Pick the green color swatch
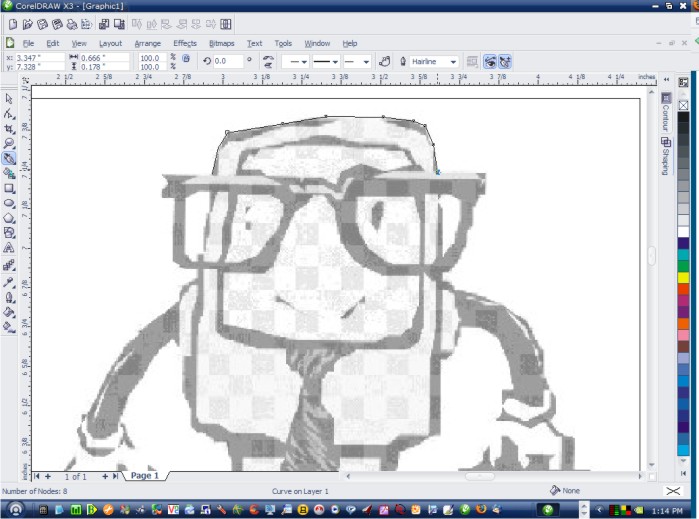Image resolution: width=699 pixels, height=519 pixels. (x=683, y=266)
